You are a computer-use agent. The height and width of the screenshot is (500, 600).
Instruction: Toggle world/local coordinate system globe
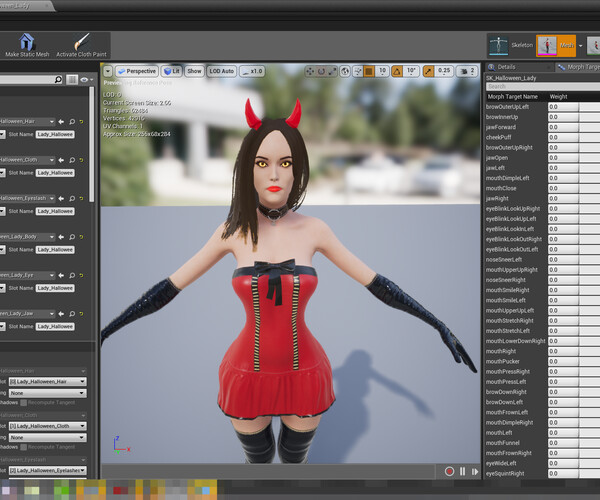345,71
